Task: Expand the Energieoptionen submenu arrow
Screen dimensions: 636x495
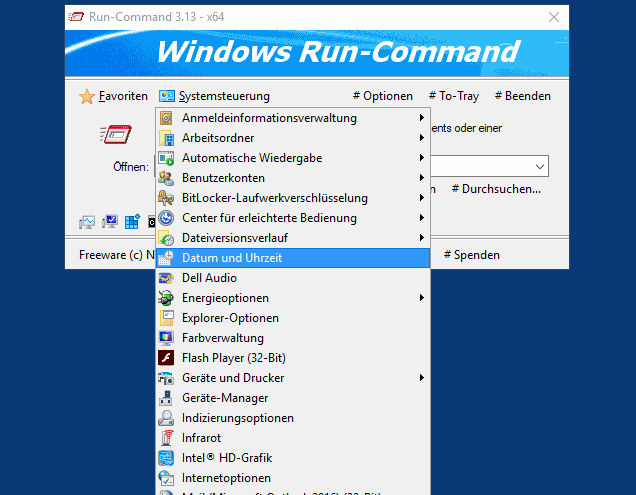Action: (x=422, y=298)
